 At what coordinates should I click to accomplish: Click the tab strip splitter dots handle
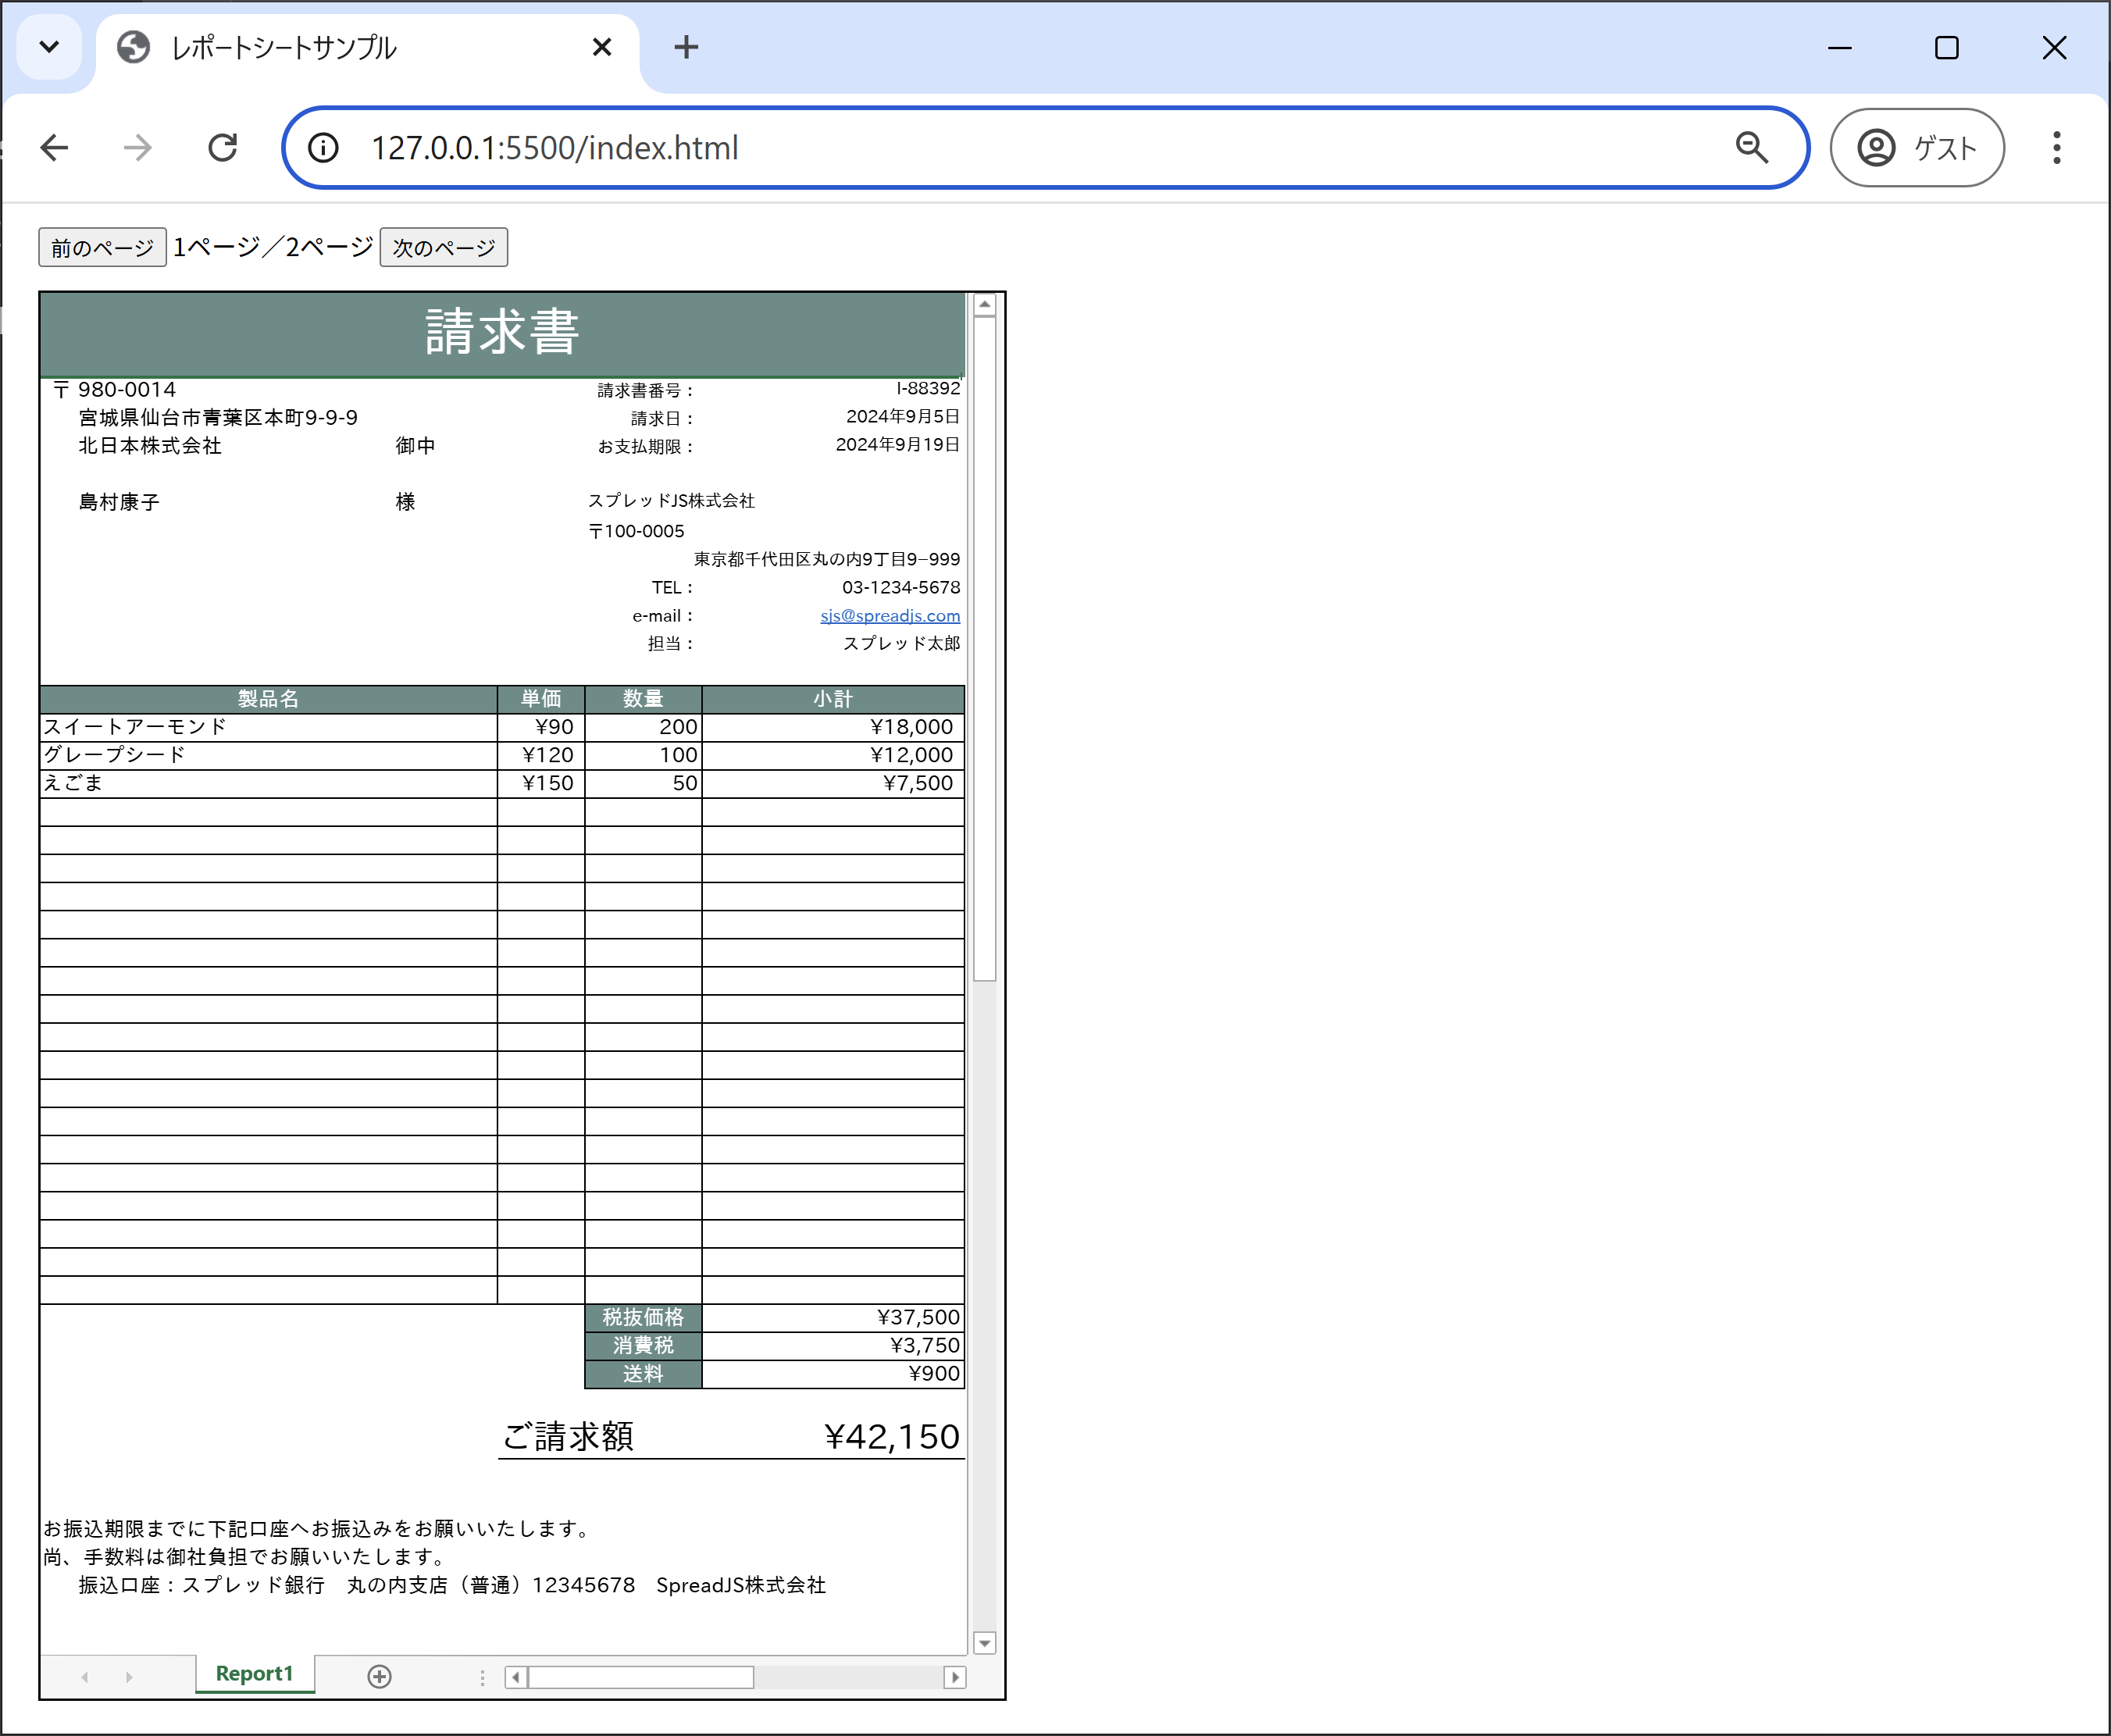482,1677
